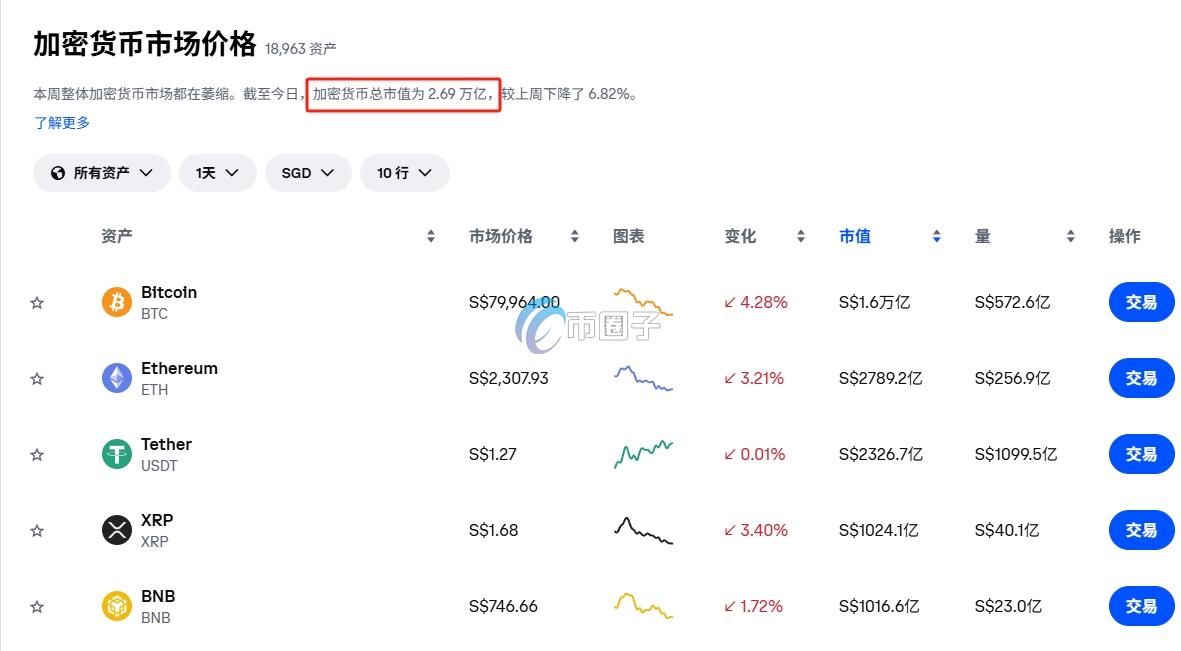Select the Tether asset name
1181x651 pixels.
(x=166, y=445)
